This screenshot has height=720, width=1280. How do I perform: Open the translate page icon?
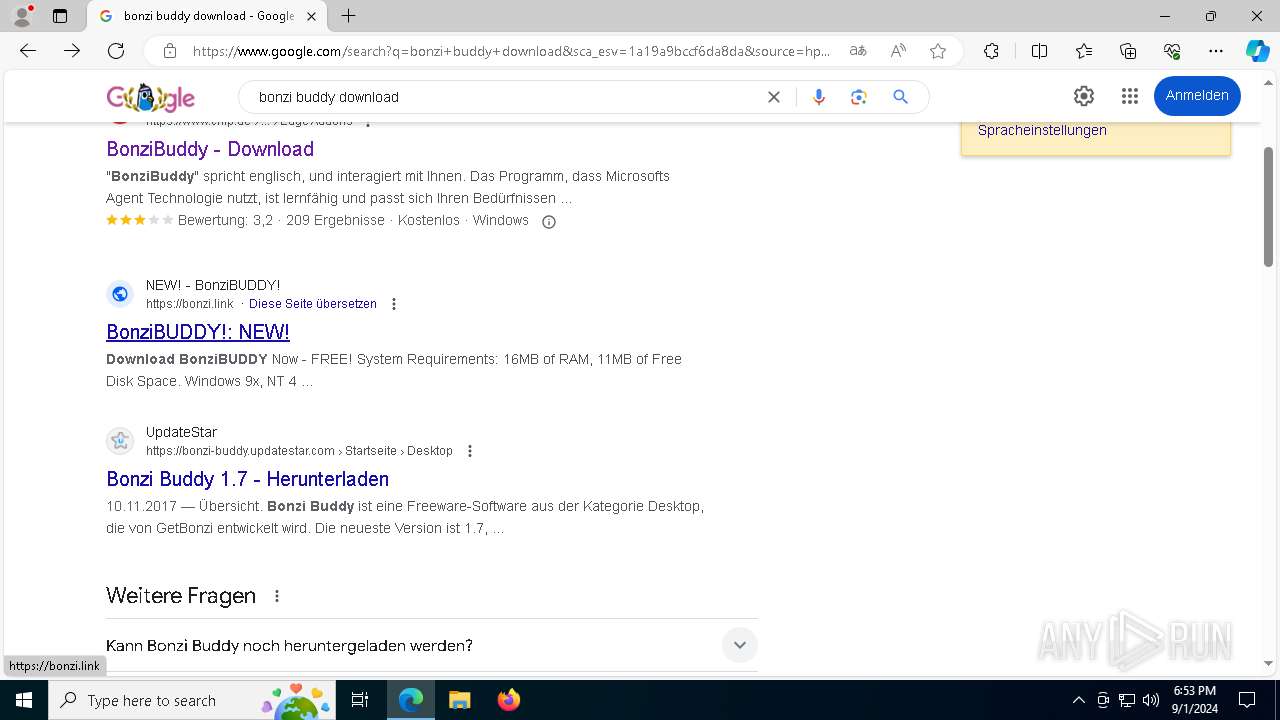tap(858, 51)
